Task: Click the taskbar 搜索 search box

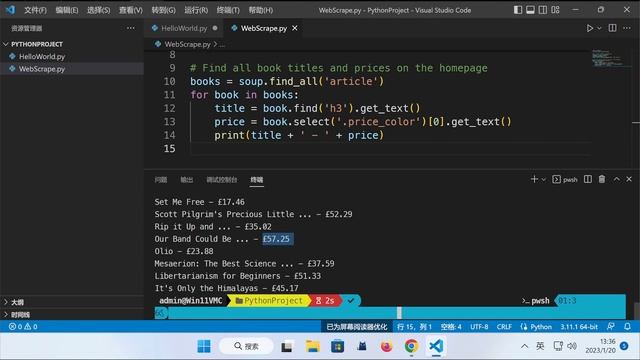Action: pos(247,346)
